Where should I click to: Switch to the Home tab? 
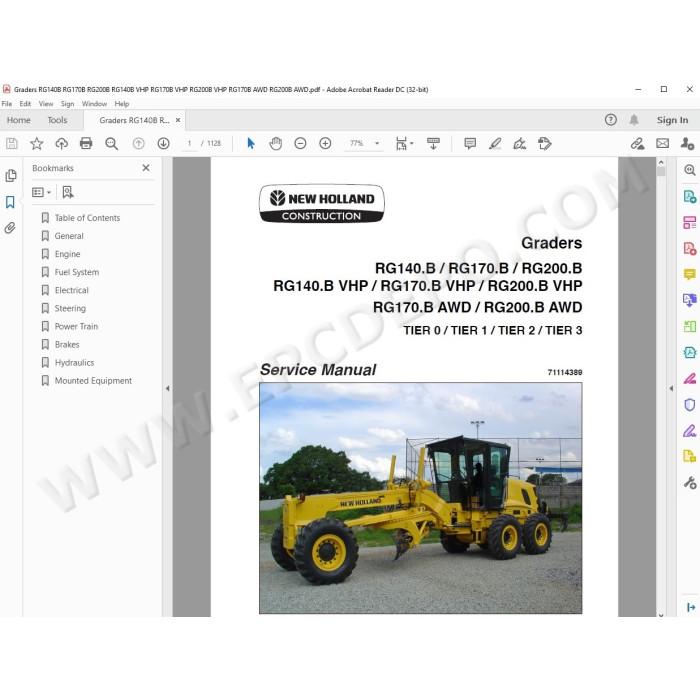tap(19, 120)
